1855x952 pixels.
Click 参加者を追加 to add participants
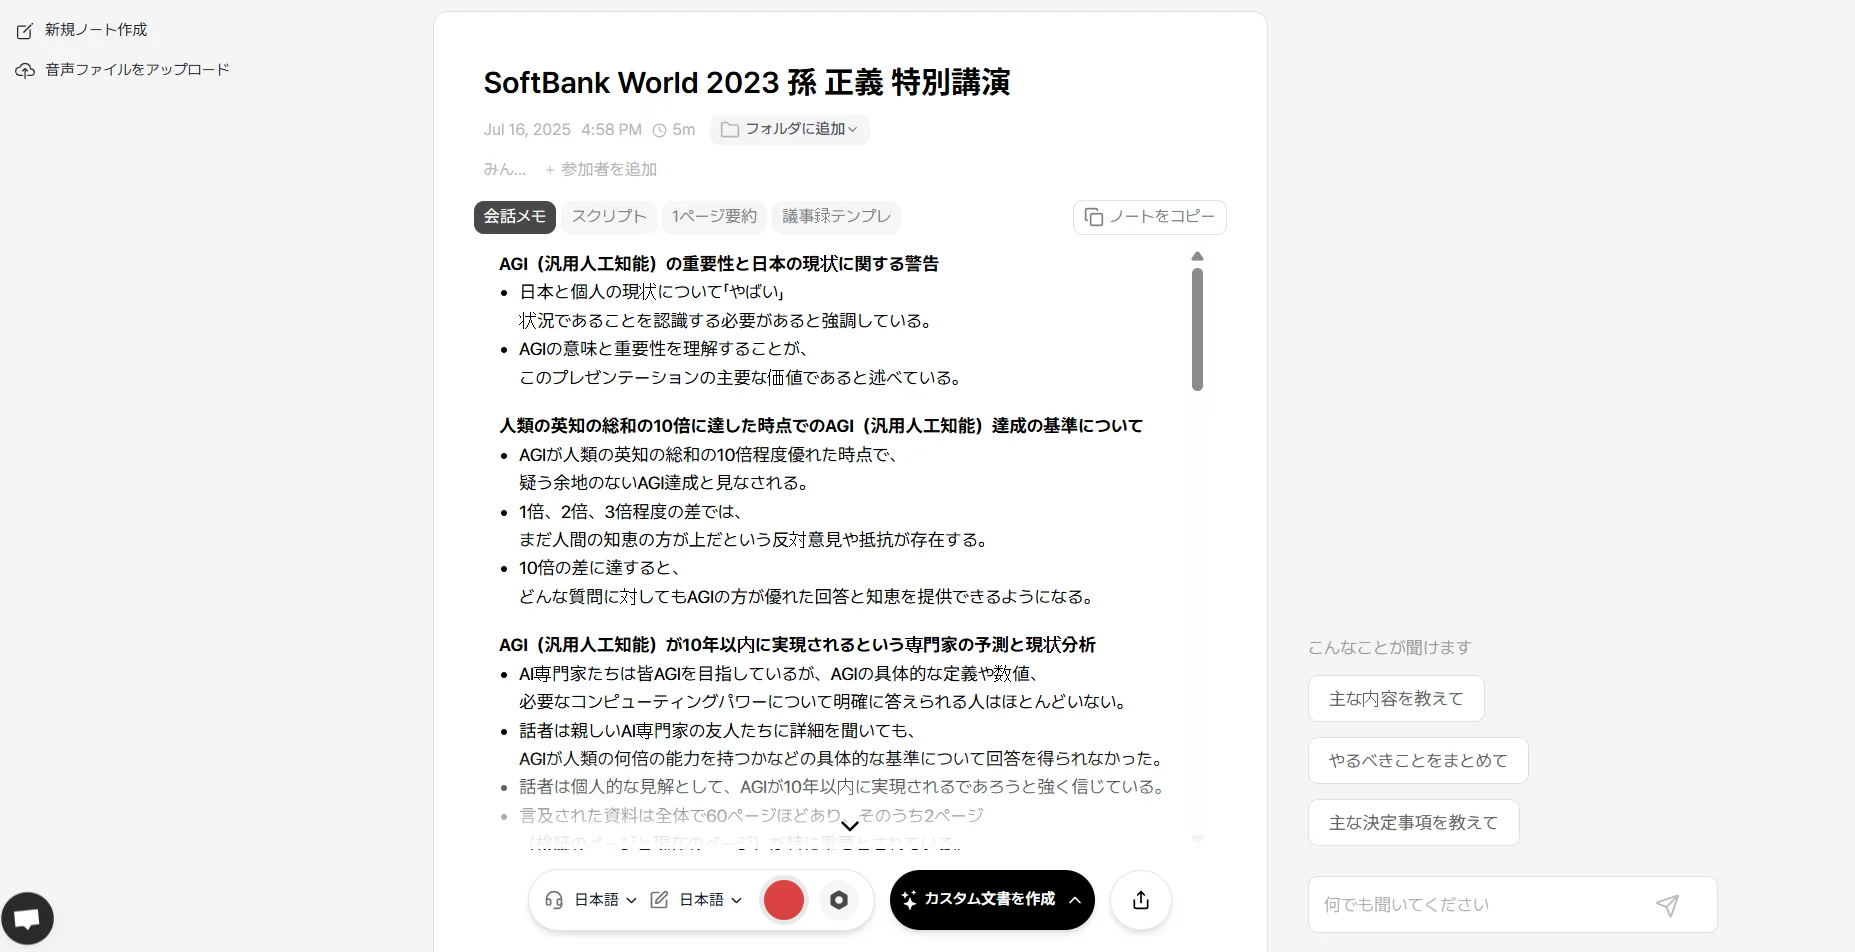pos(601,170)
